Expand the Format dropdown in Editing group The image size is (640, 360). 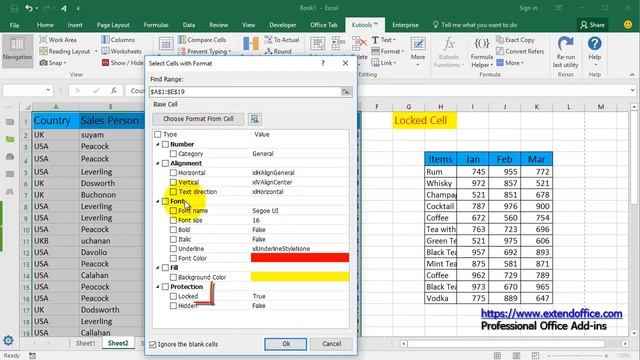tap(402, 51)
